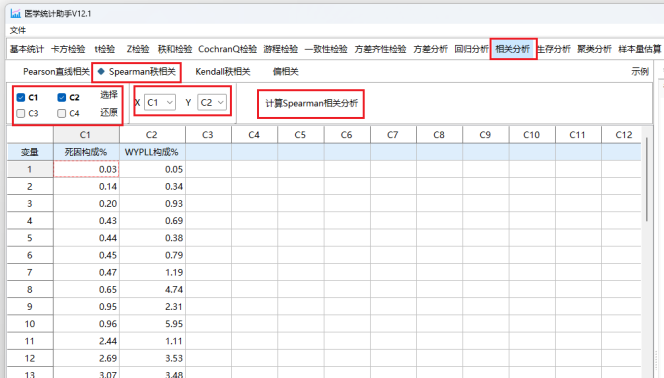Viewport: 664px width, 378px height.
Task: Click the 示例 link
Action: [640, 72]
